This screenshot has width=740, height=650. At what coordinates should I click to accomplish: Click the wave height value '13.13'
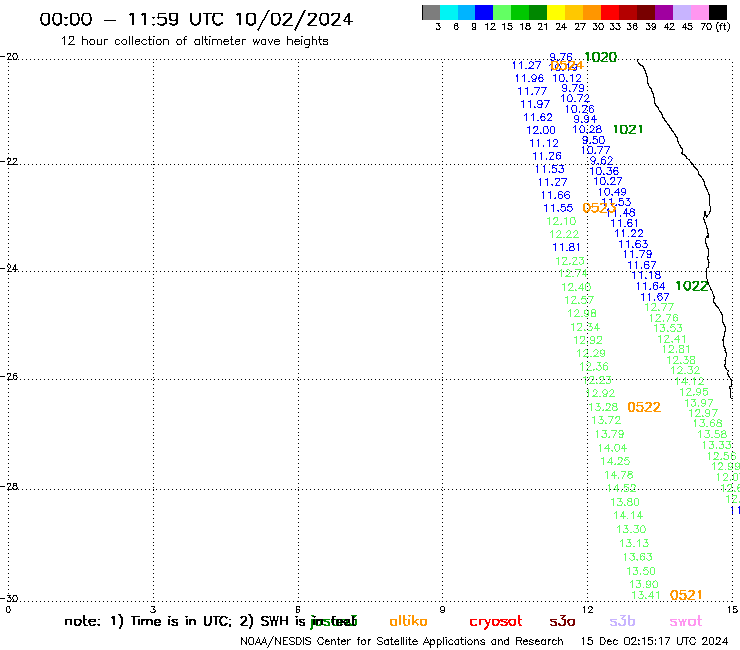pos(634,543)
